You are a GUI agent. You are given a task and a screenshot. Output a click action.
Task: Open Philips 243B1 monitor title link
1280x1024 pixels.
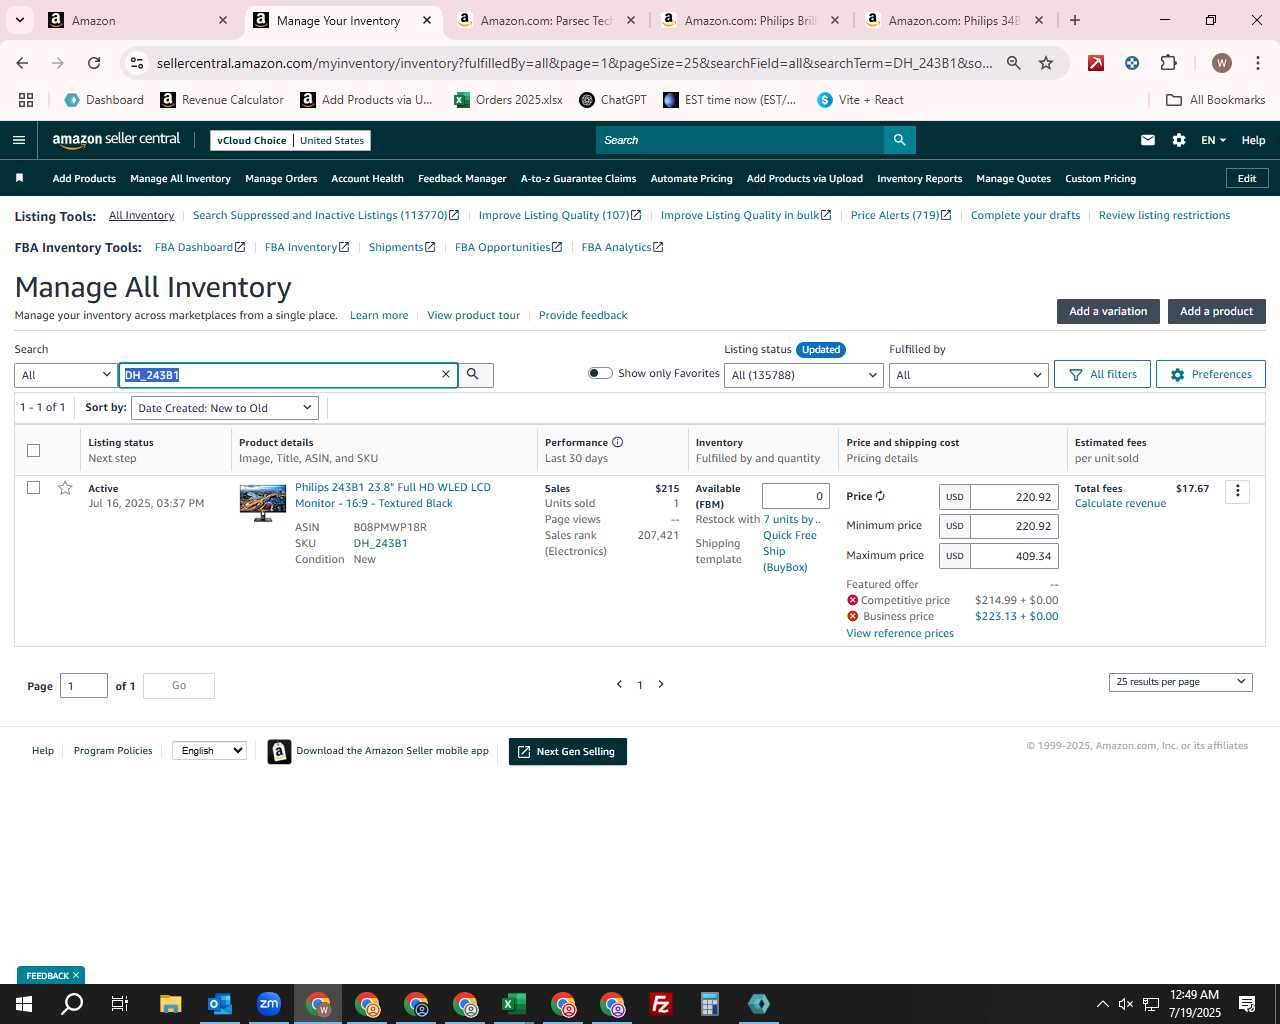(x=393, y=496)
